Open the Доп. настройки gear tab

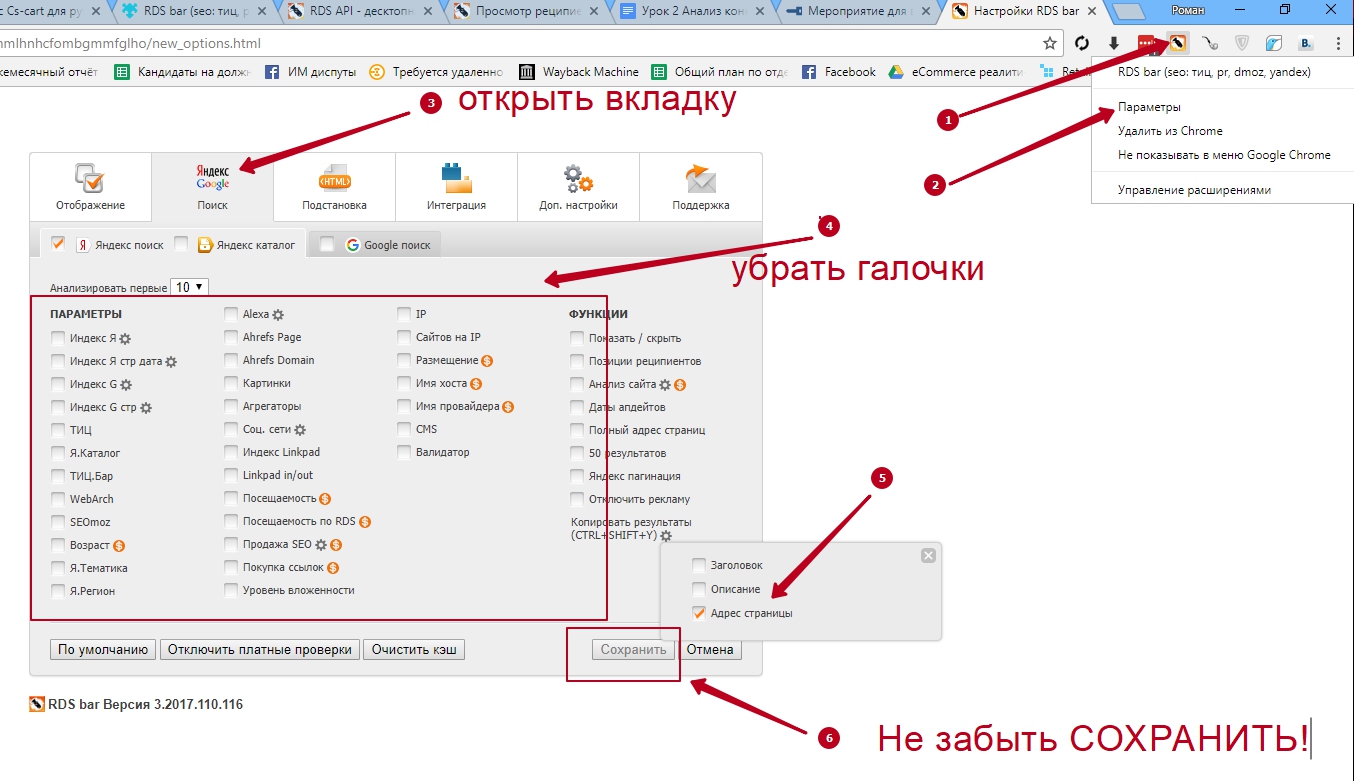click(x=578, y=187)
